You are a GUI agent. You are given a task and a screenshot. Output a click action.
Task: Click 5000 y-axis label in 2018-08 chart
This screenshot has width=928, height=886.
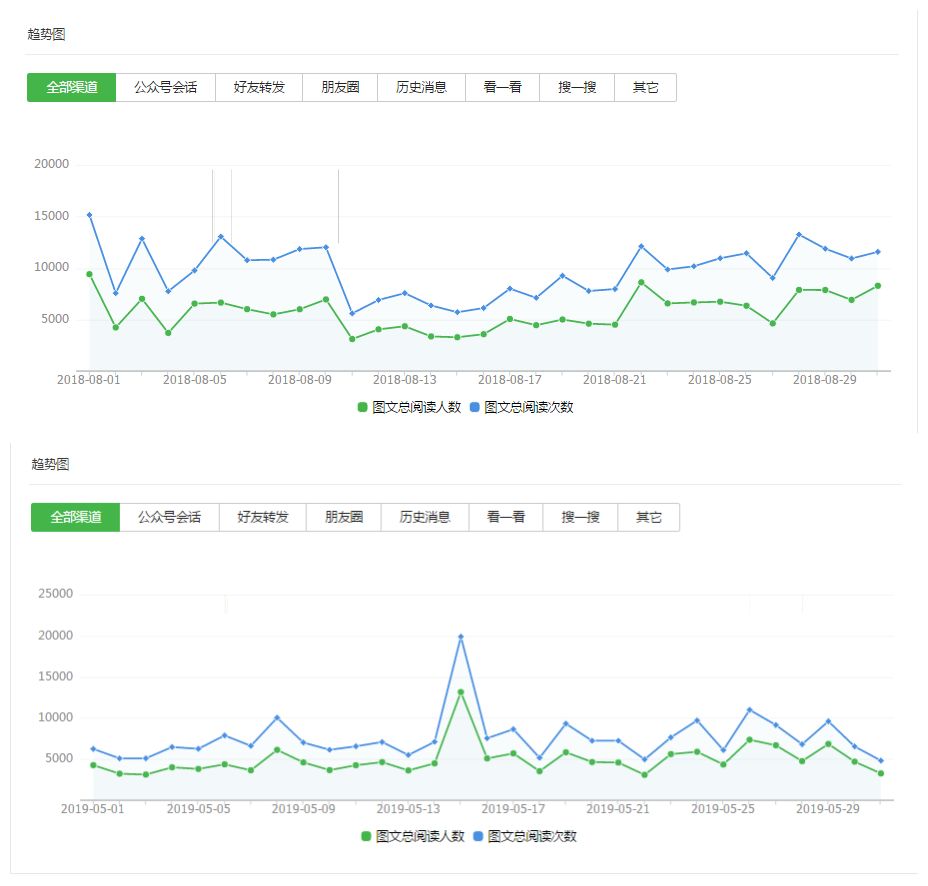pos(55,319)
